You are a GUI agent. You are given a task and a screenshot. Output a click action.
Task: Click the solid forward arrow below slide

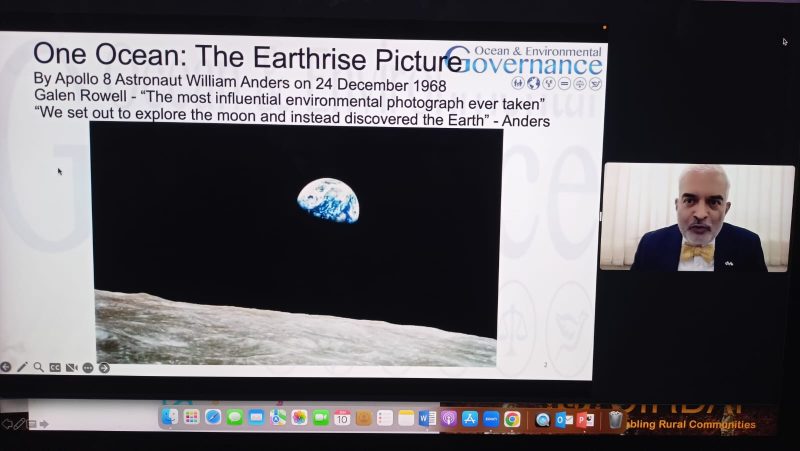click(x=44, y=423)
